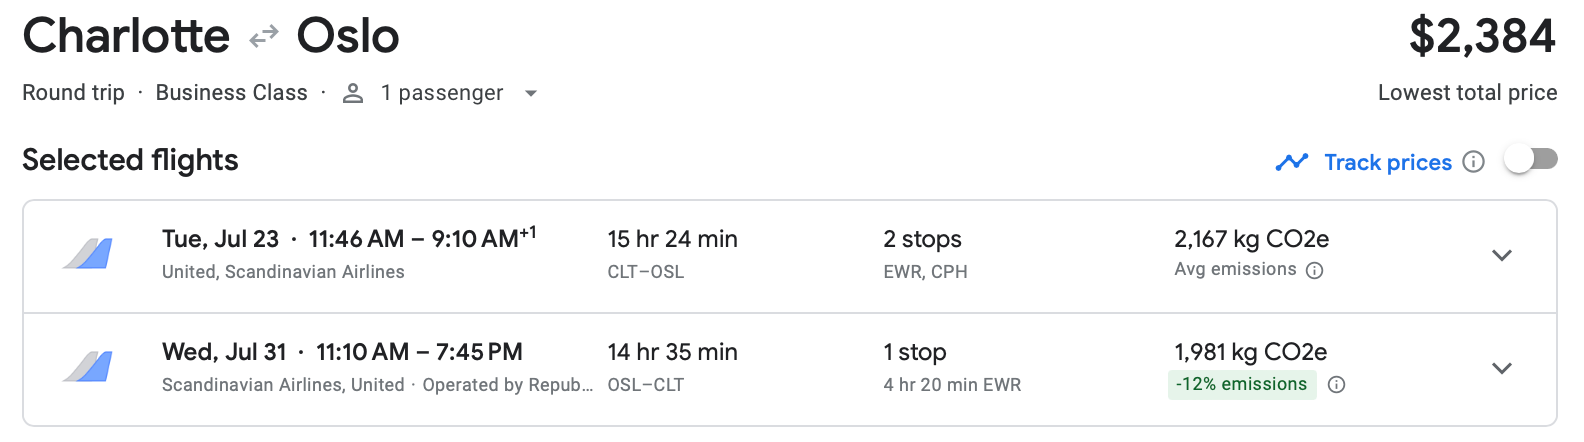Select the Business Class label
Screen dimensions: 1584x442
click(x=231, y=93)
